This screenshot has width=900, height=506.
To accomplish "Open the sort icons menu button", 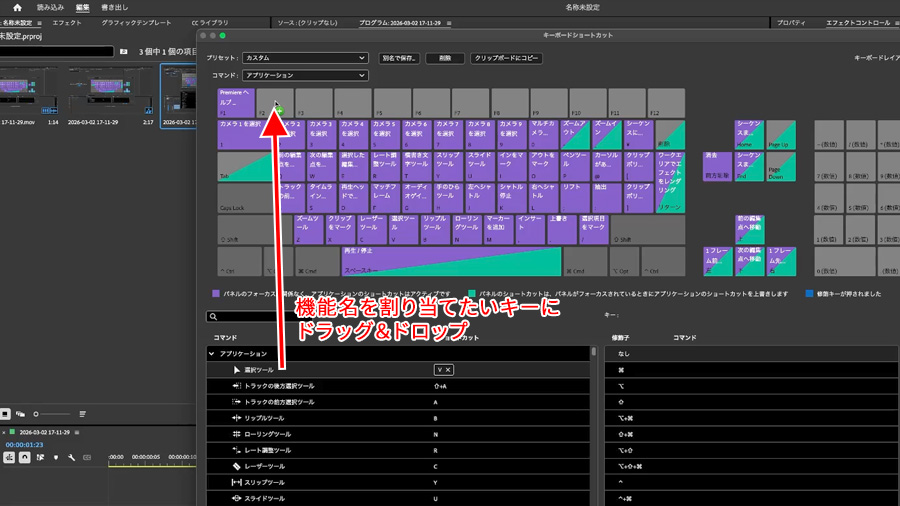I will pos(83,414).
